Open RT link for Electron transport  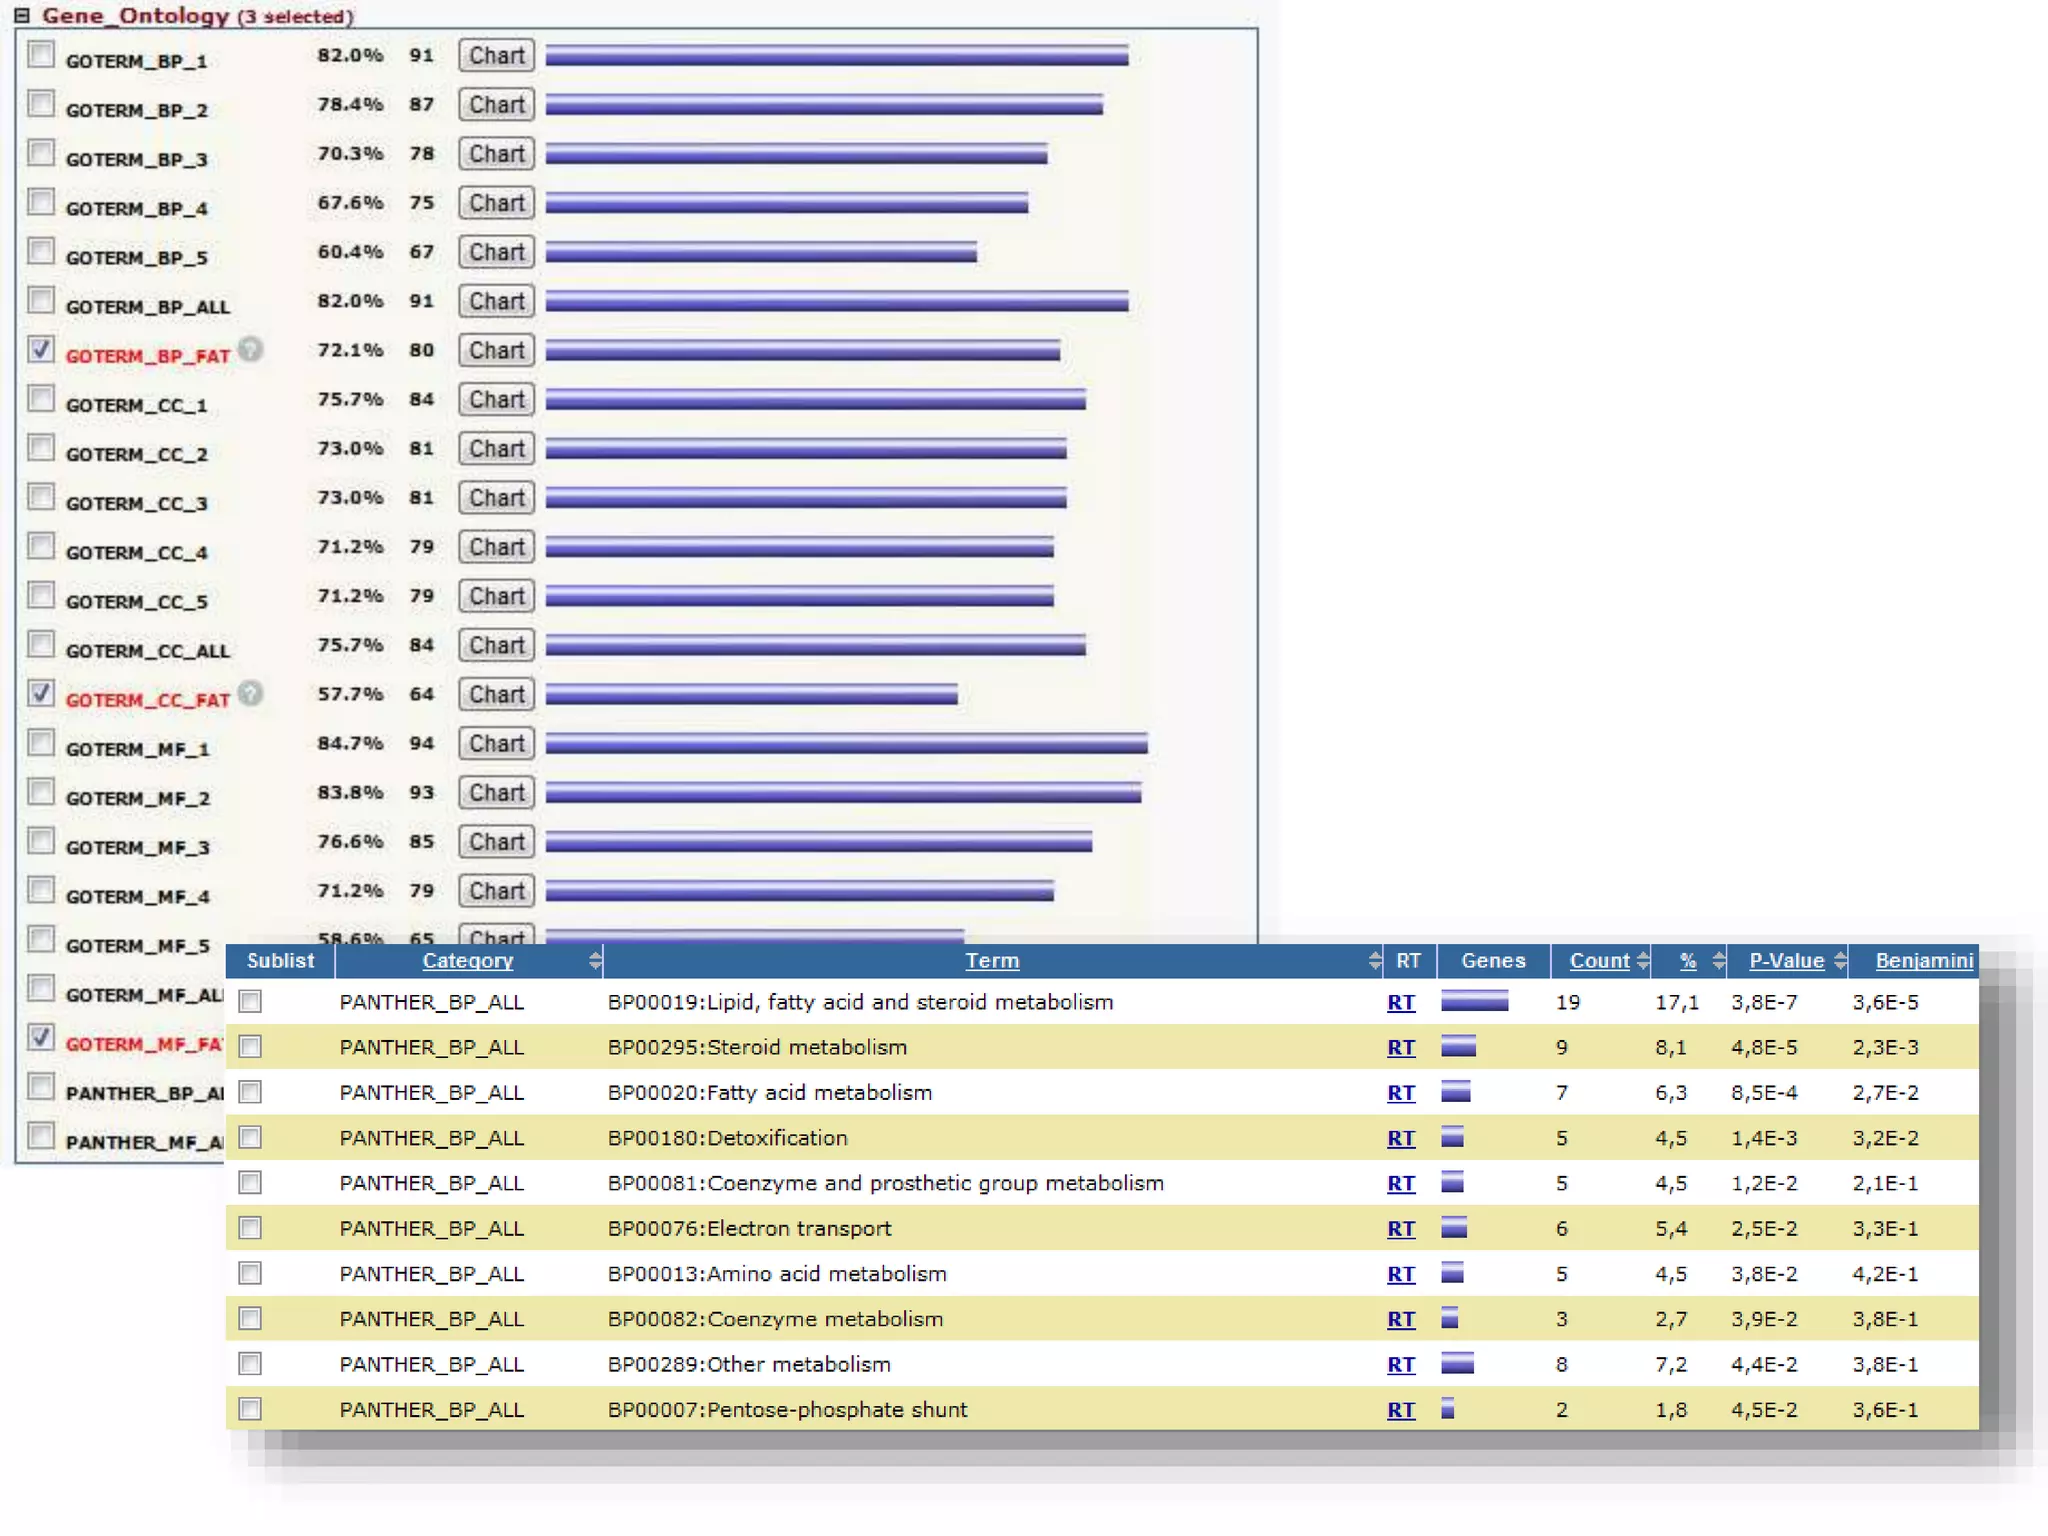point(1400,1229)
